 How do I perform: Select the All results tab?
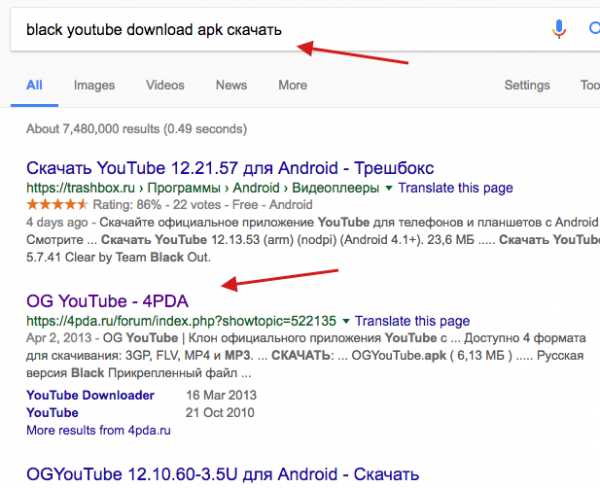click(34, 85)
